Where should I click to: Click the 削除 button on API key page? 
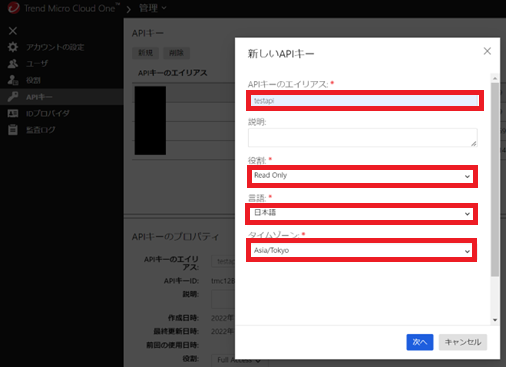click(176, 53)
